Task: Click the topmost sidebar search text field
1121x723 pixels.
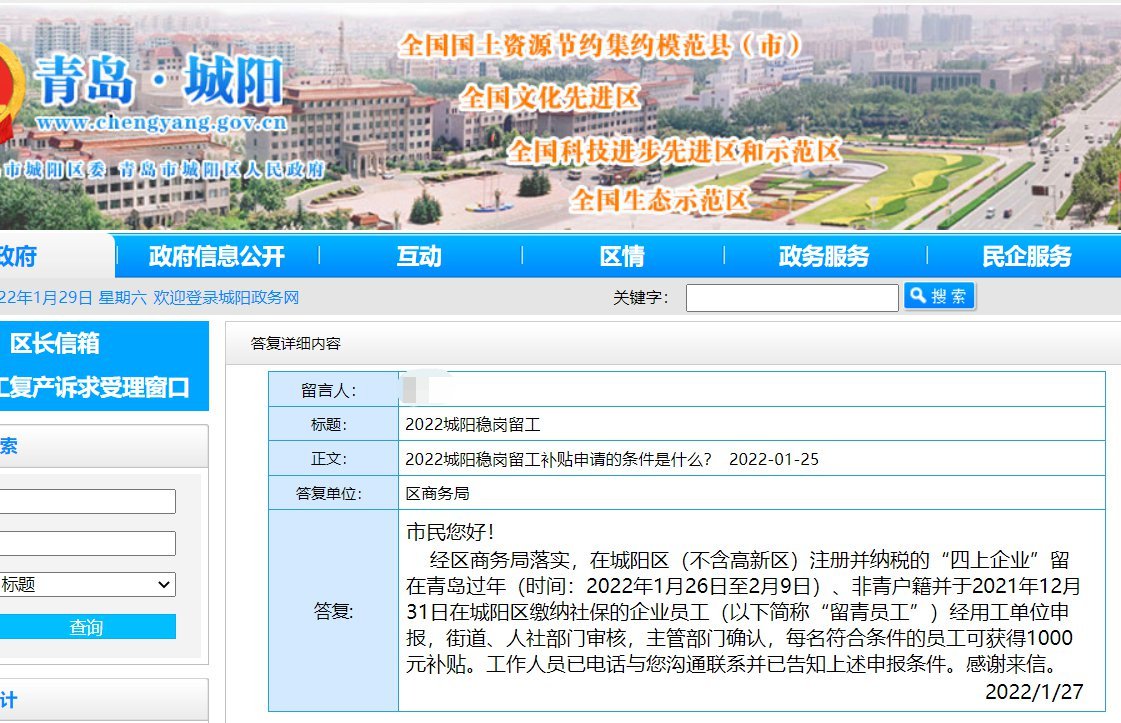Action: (x=87, y=502)
